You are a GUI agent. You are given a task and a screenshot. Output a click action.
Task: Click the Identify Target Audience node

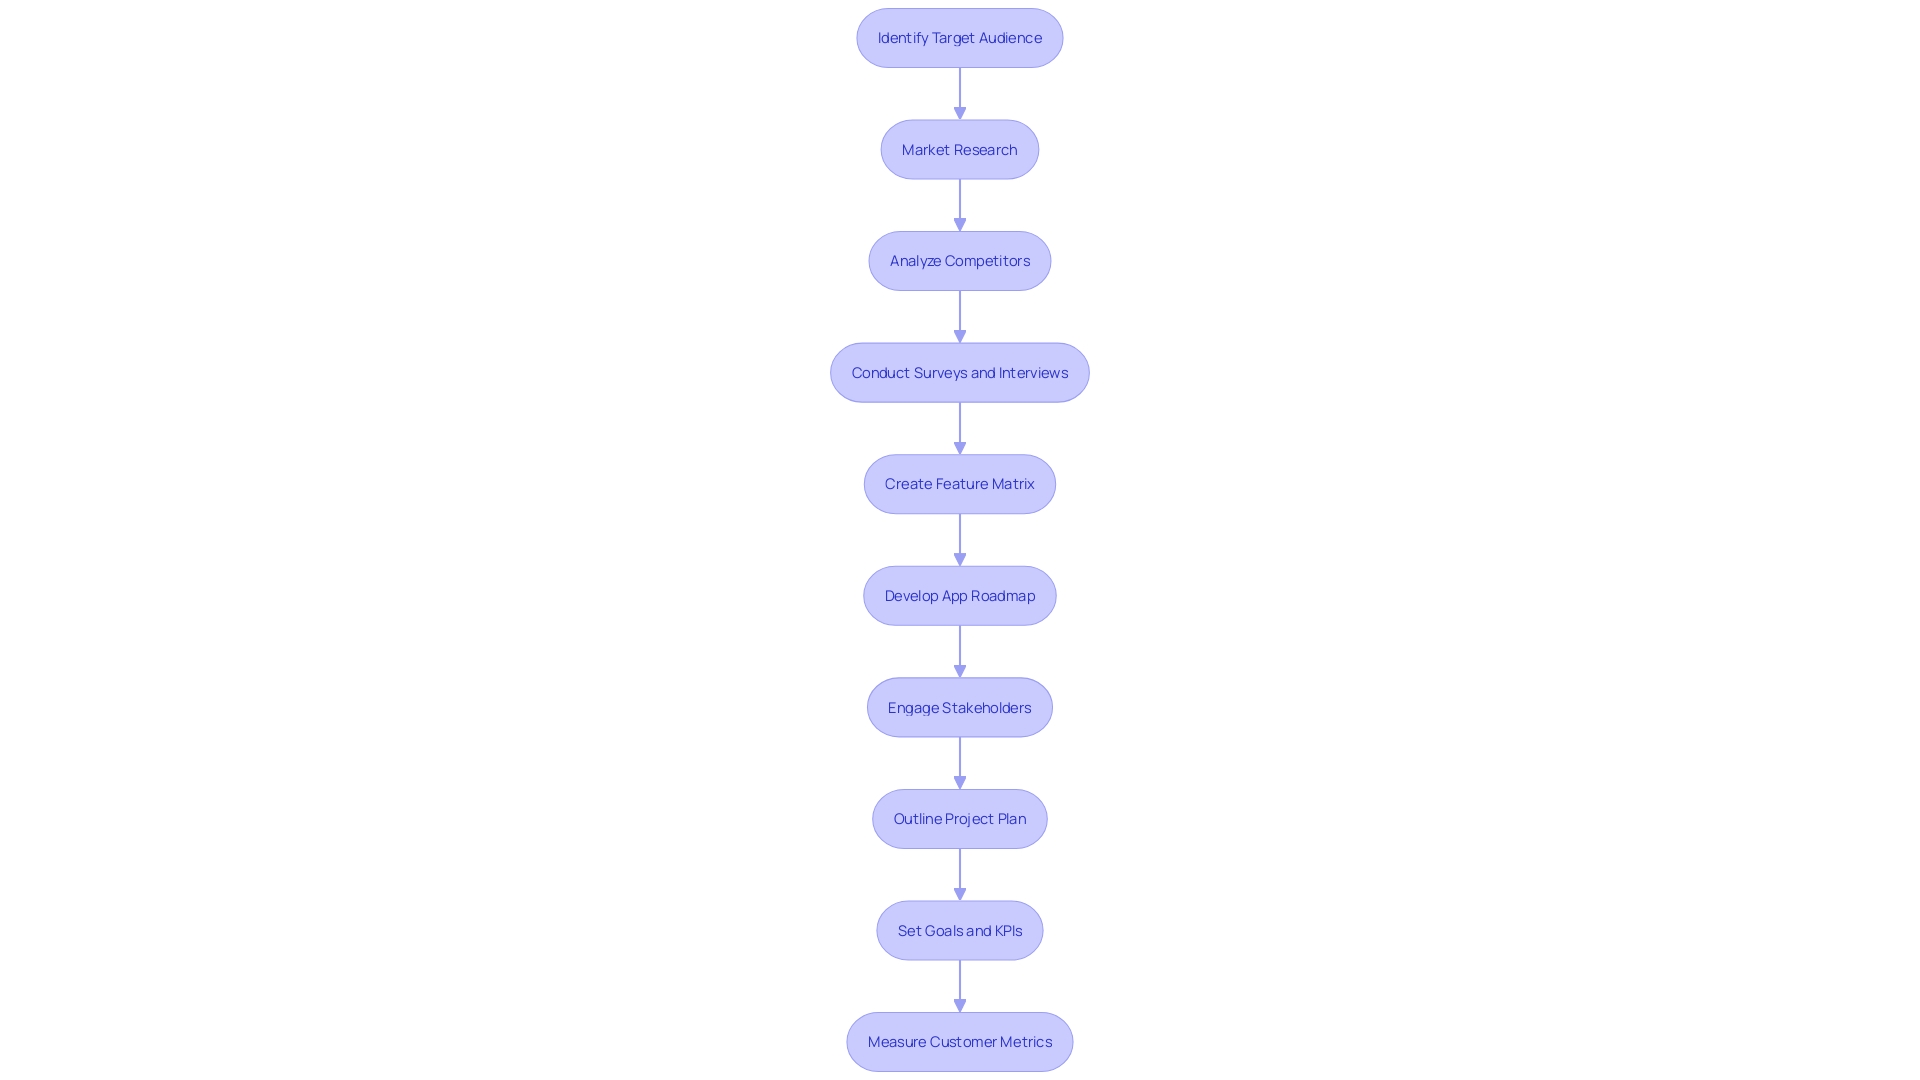(960, 37)
